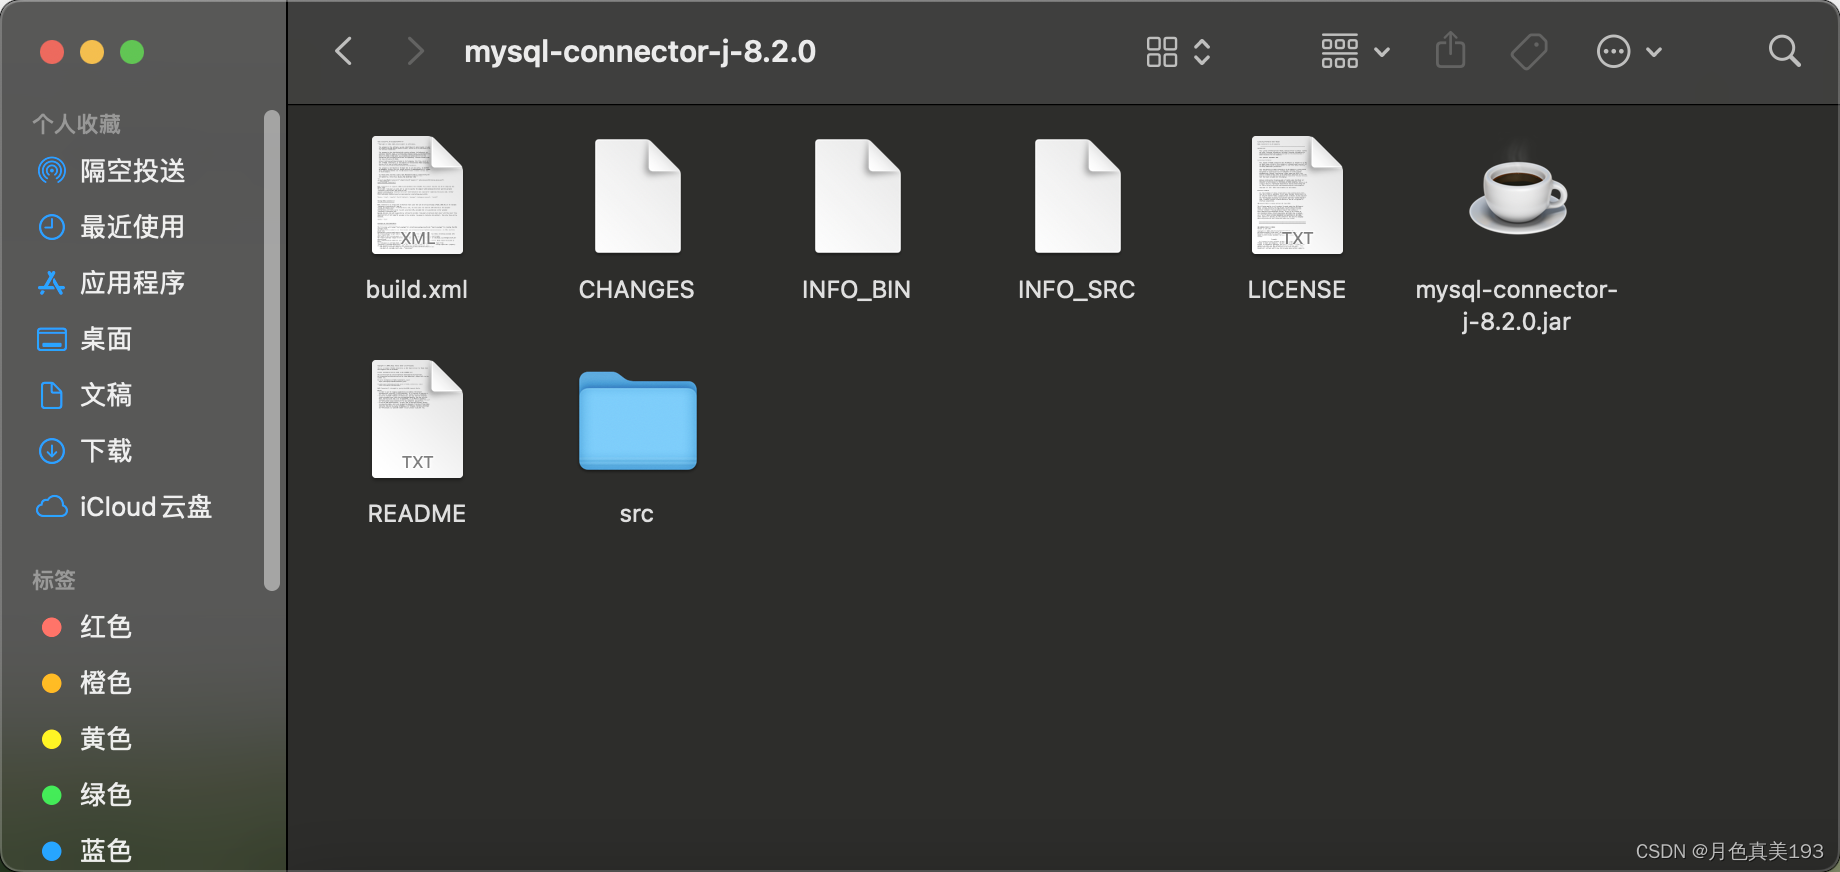
Task: Select the build.xml file icon
Action: [417, 195]
